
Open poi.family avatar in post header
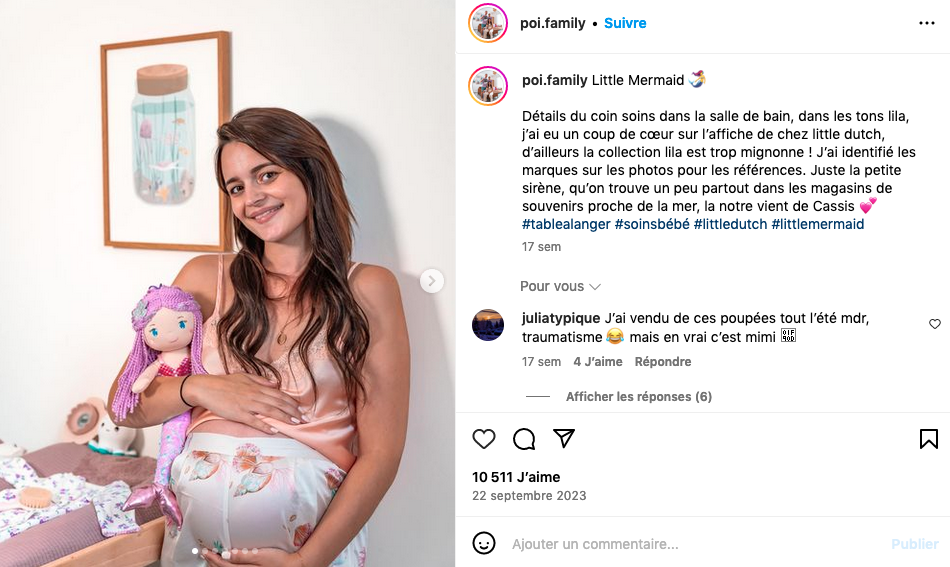pos(488,23)
